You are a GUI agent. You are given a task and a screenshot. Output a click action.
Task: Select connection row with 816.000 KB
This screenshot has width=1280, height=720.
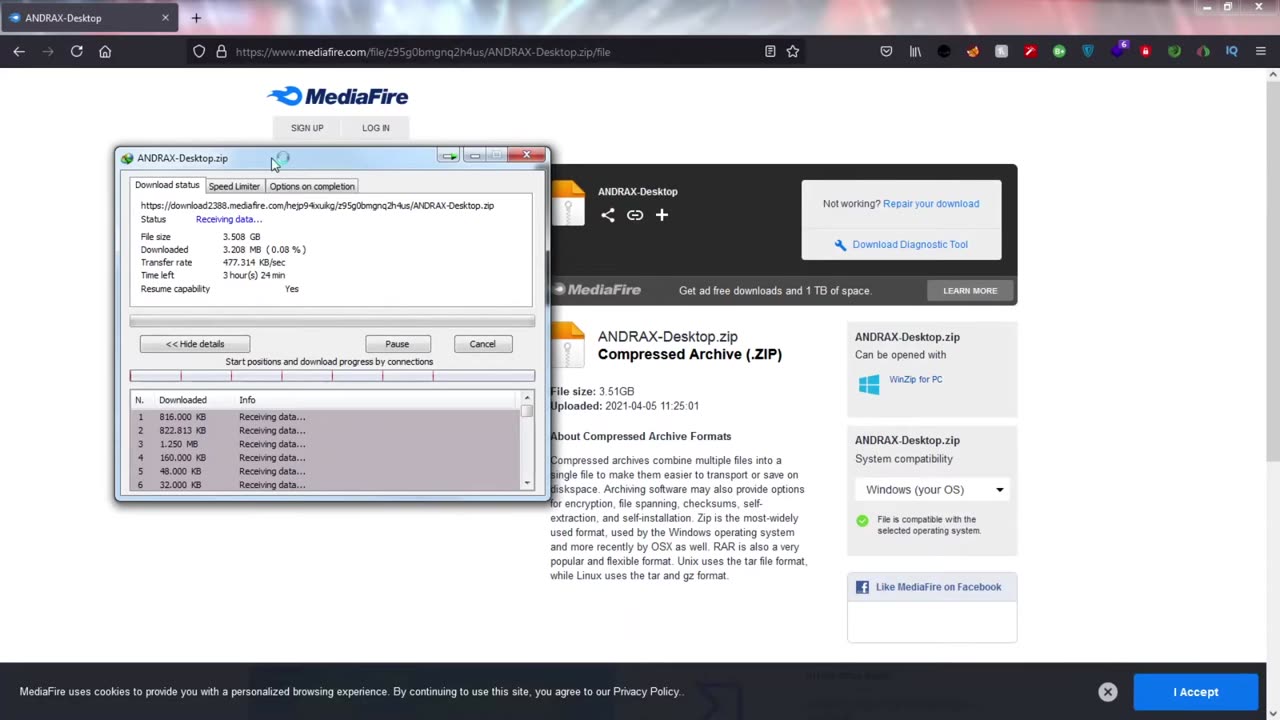(x=325, y=417)
